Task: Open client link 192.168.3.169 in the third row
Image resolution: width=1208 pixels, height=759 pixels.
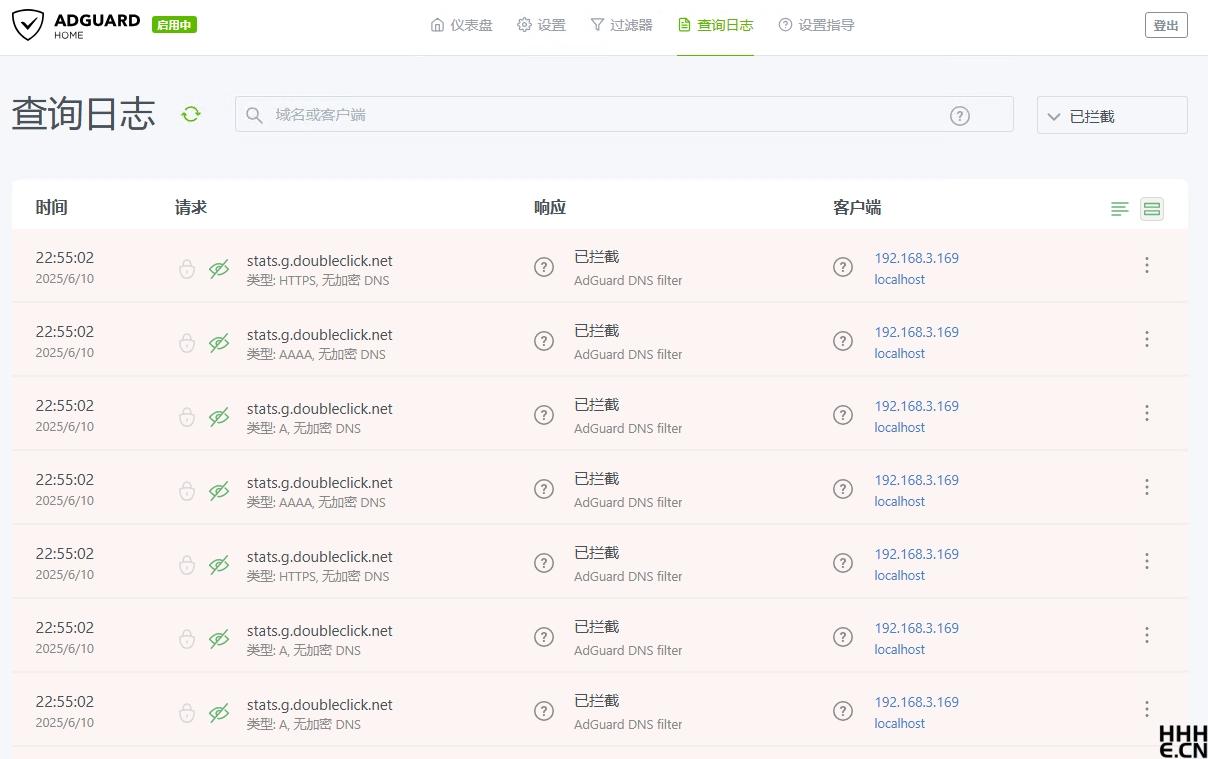Action: point(916,406)
